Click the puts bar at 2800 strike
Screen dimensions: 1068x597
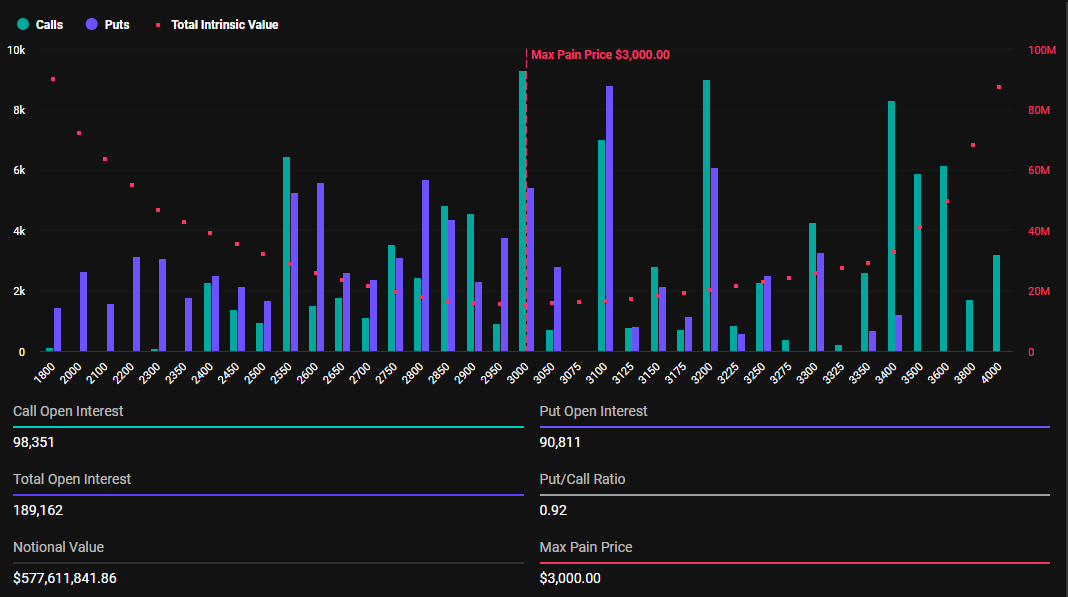tap(426, 266)
